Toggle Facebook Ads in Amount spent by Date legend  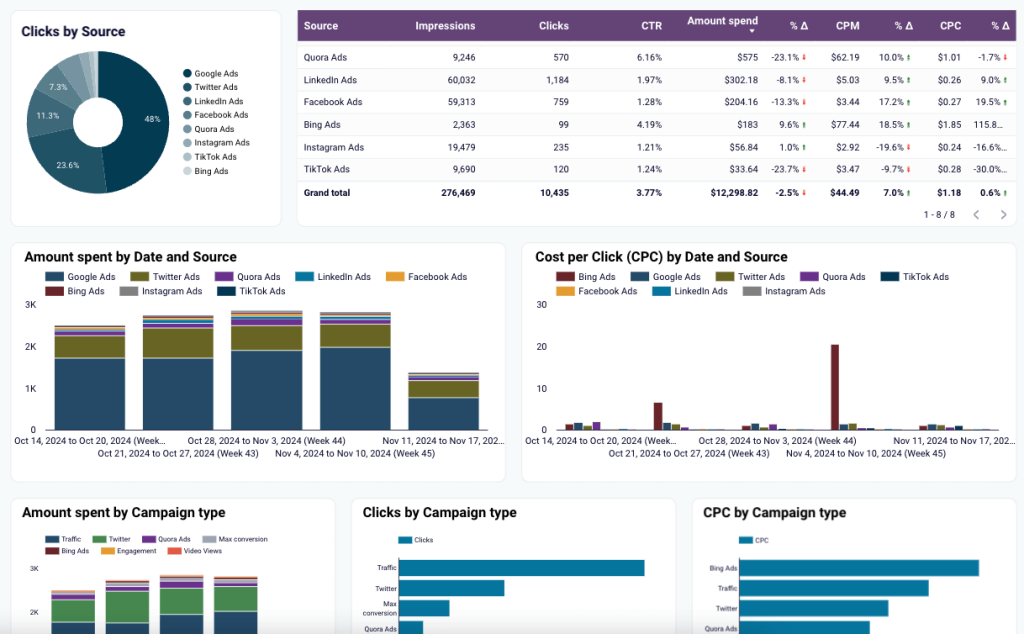[426, 277]
